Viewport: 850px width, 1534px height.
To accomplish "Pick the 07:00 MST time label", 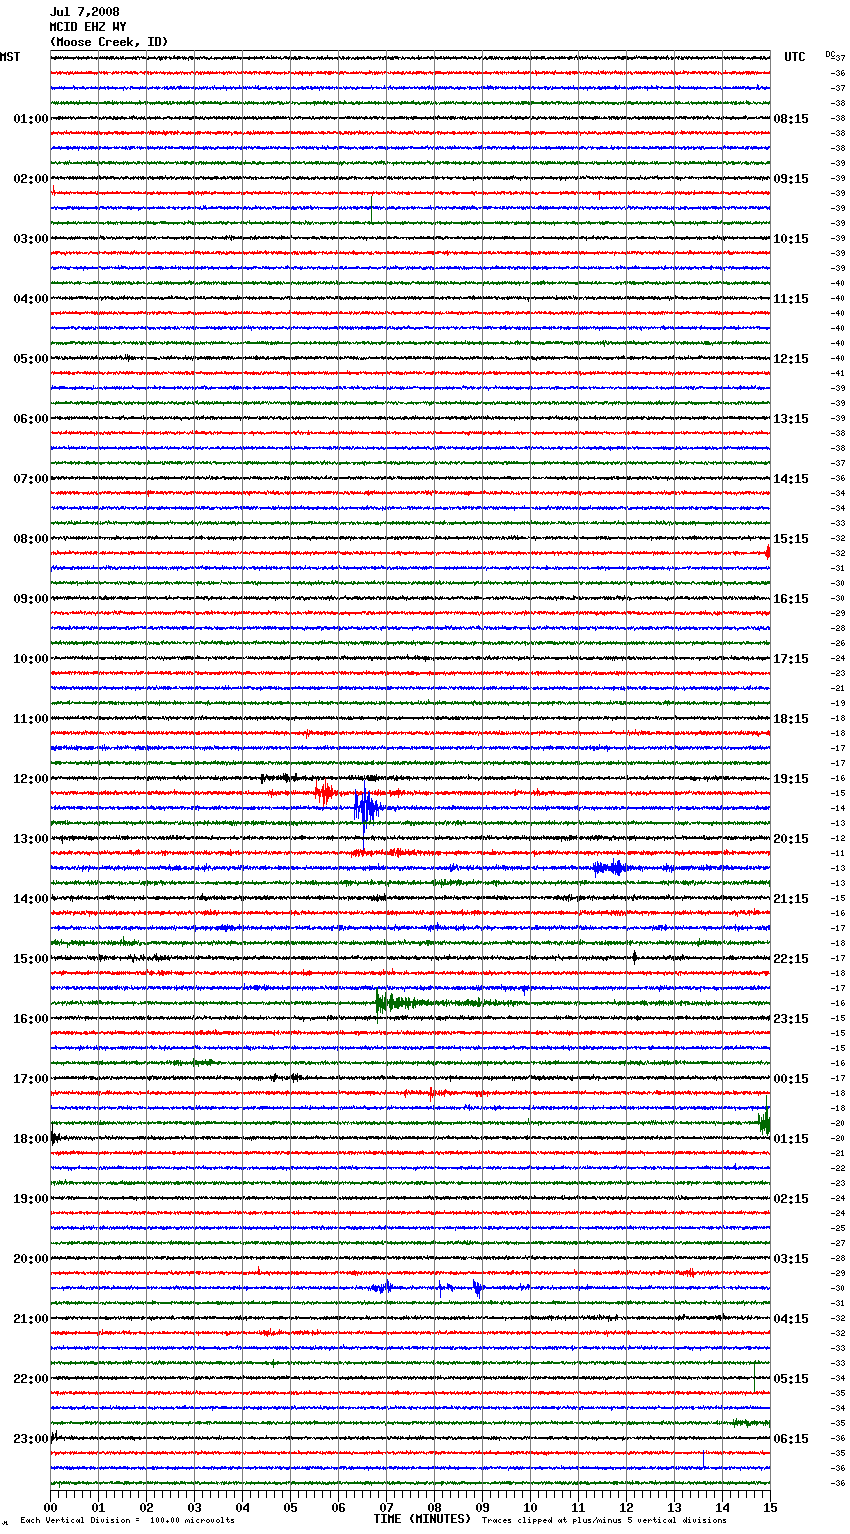I will point(31,479).
